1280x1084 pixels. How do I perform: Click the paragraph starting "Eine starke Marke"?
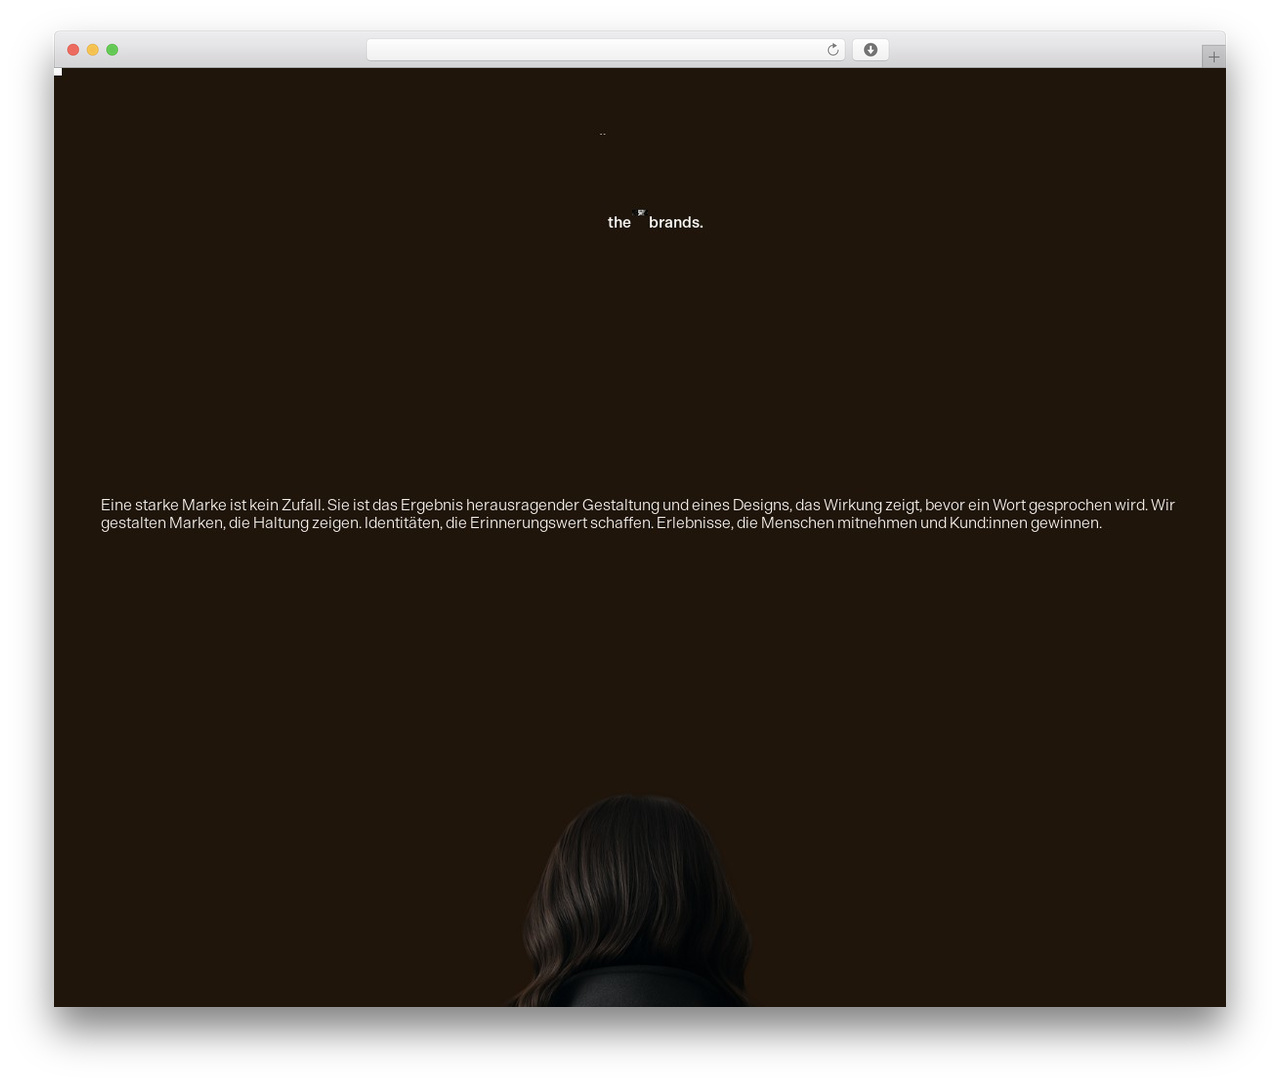(x=638, y=514)
